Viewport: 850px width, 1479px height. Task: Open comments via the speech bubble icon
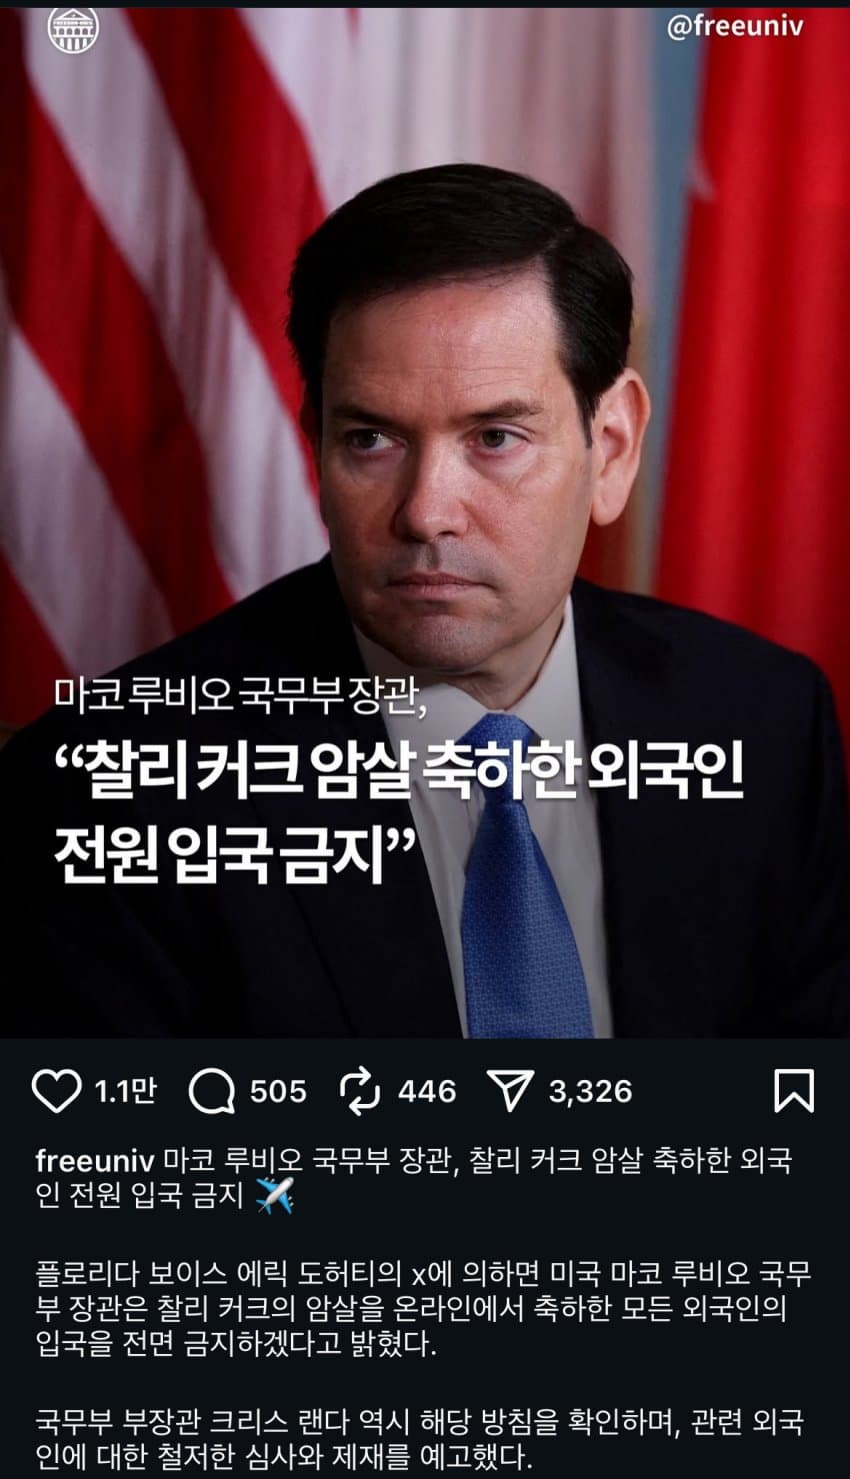coord(212,1091)
